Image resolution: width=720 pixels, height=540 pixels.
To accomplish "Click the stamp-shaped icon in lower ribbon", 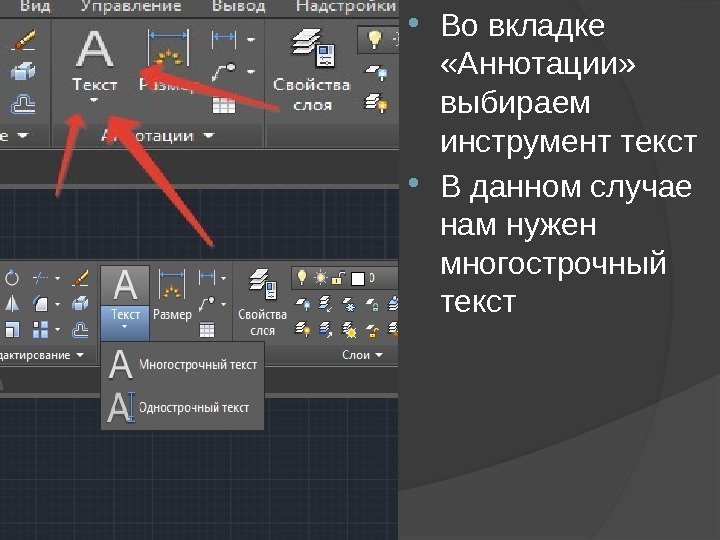I will [80, 329].
